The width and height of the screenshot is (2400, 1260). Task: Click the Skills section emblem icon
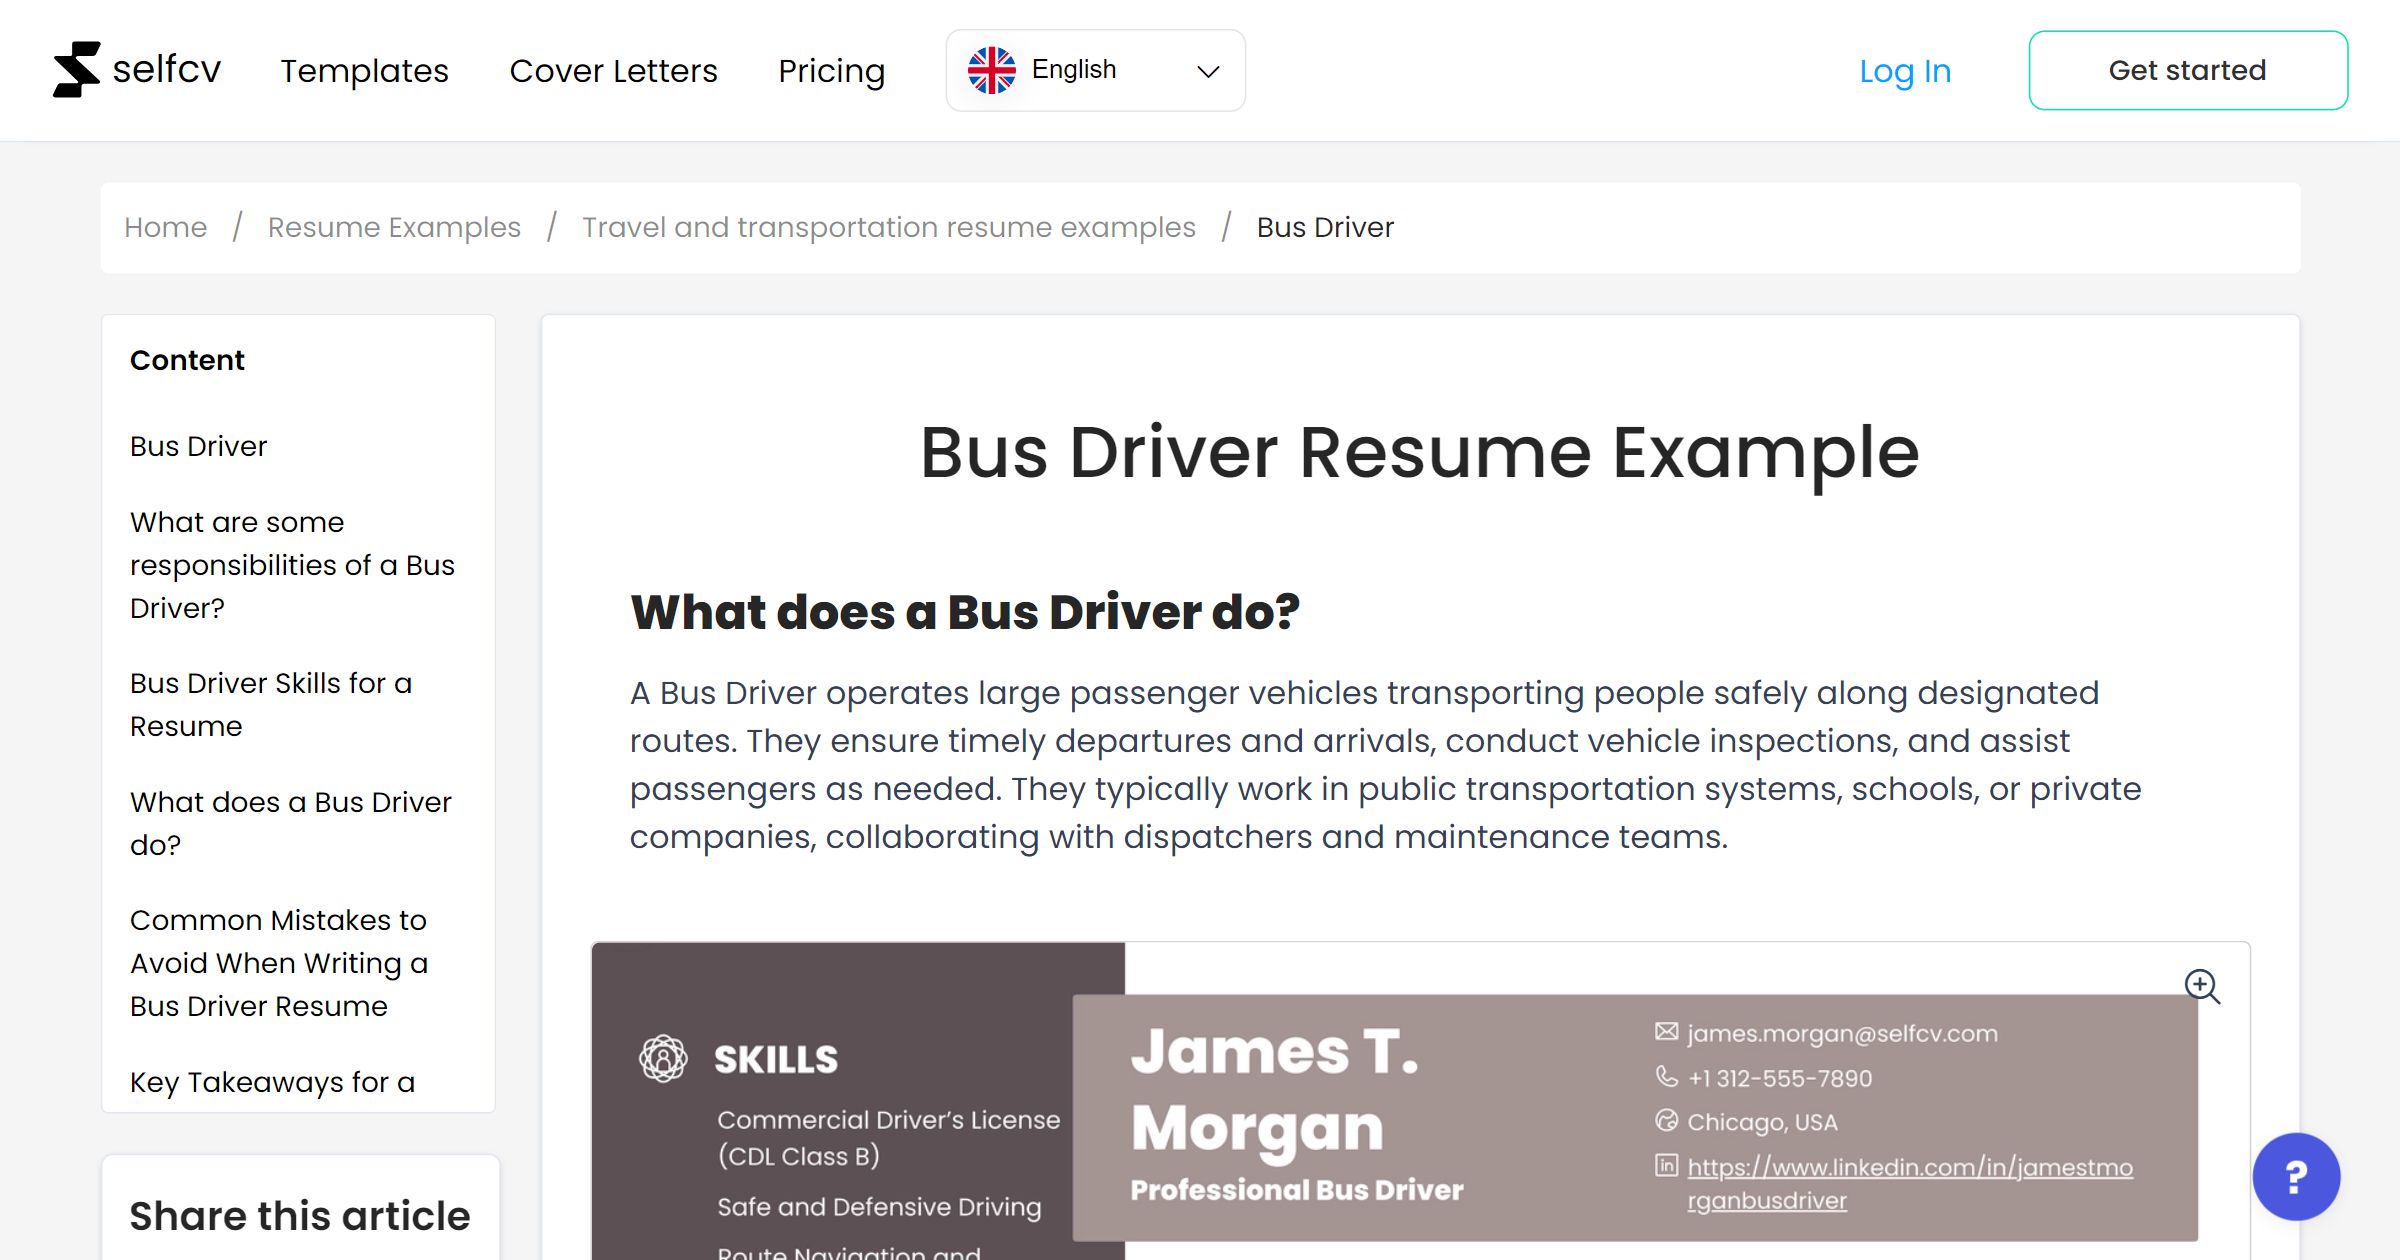(663, 1058)
